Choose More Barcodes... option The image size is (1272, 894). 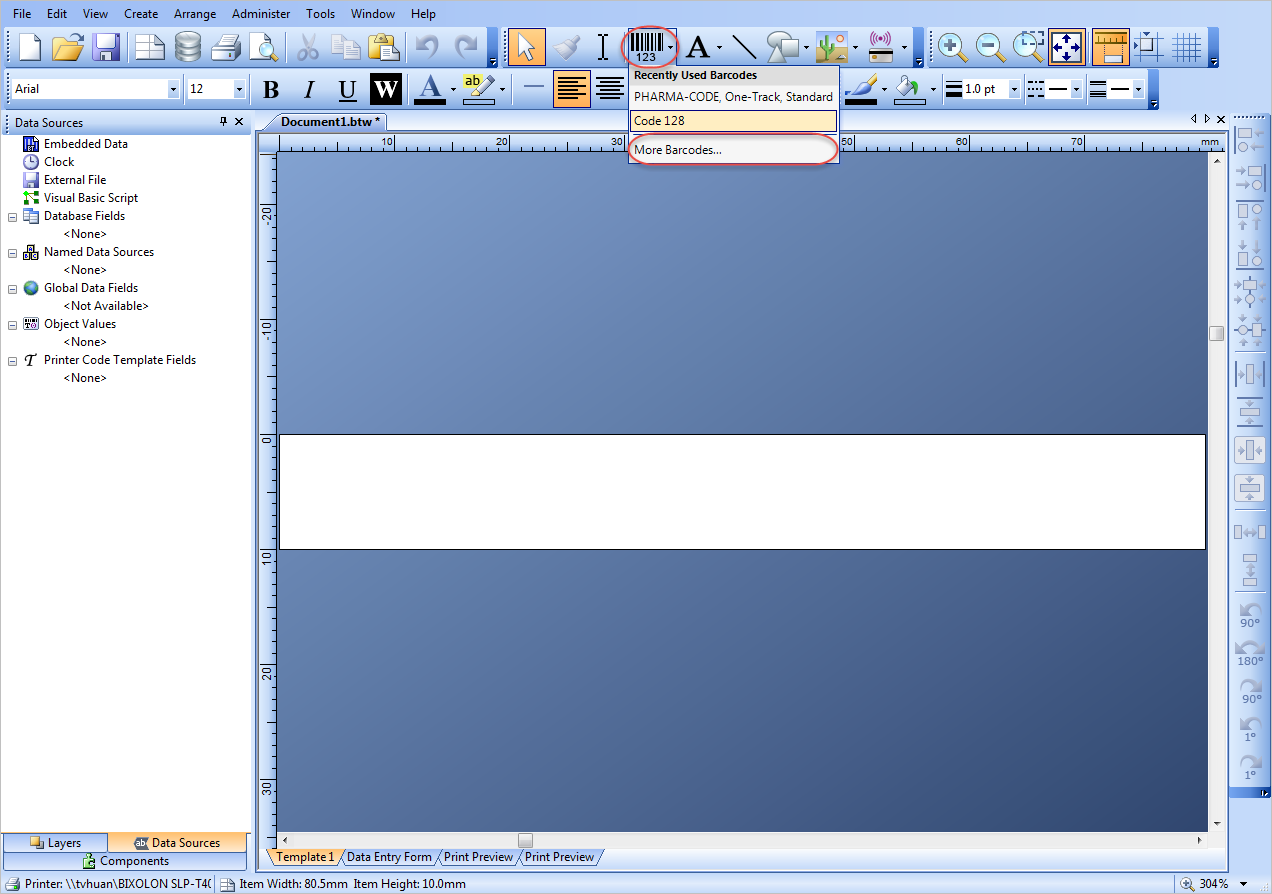pyautogui.click(x=733, y=150)
